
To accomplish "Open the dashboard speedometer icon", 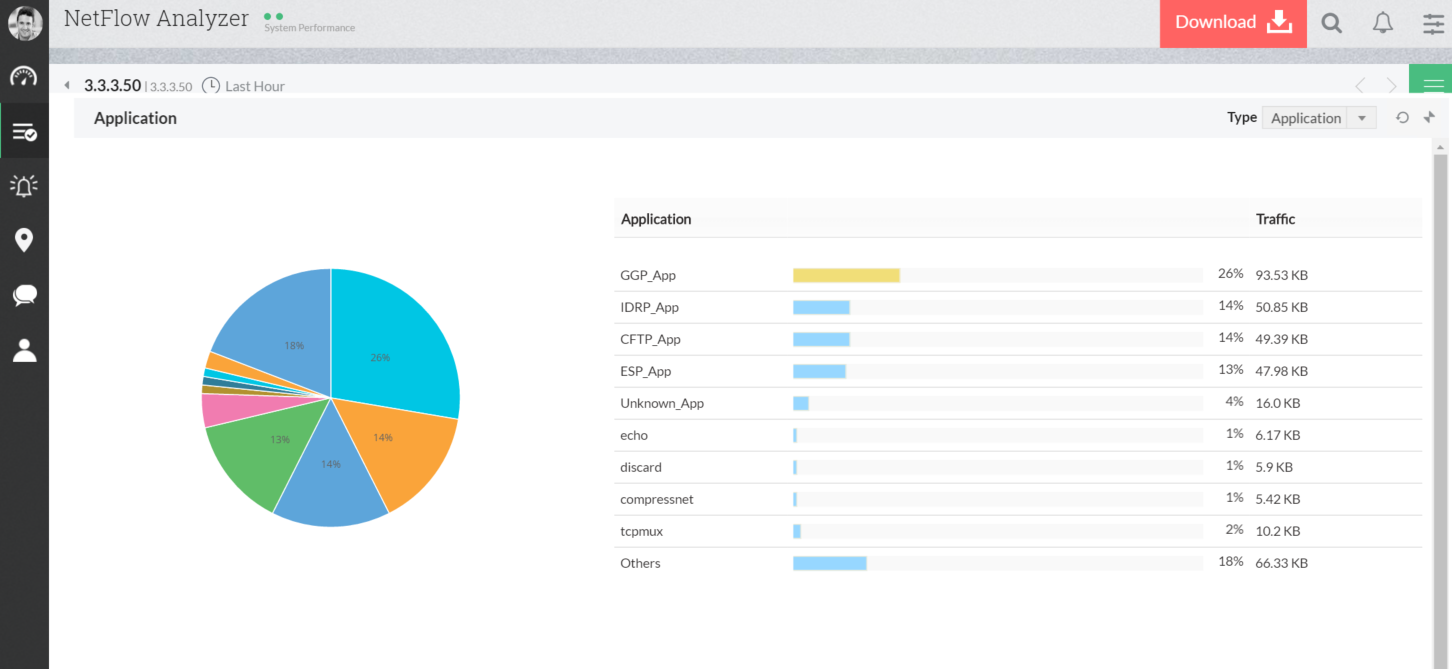I will coord(24,76).
